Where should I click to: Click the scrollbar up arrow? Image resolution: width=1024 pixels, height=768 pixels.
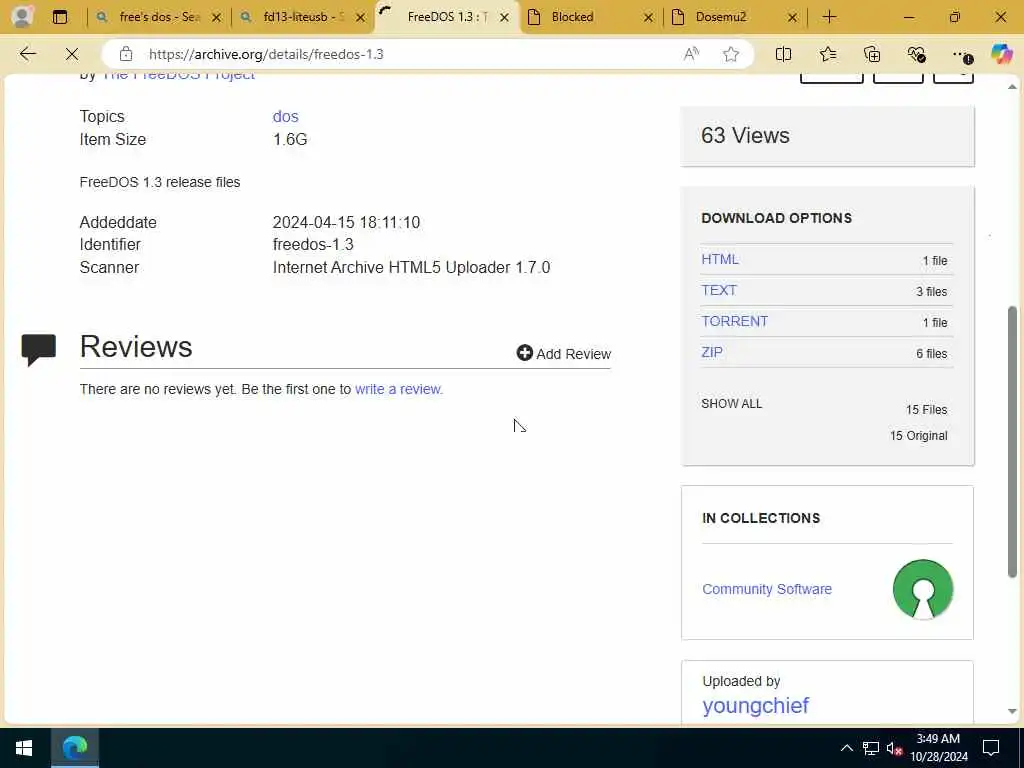tap(1012, 86)
